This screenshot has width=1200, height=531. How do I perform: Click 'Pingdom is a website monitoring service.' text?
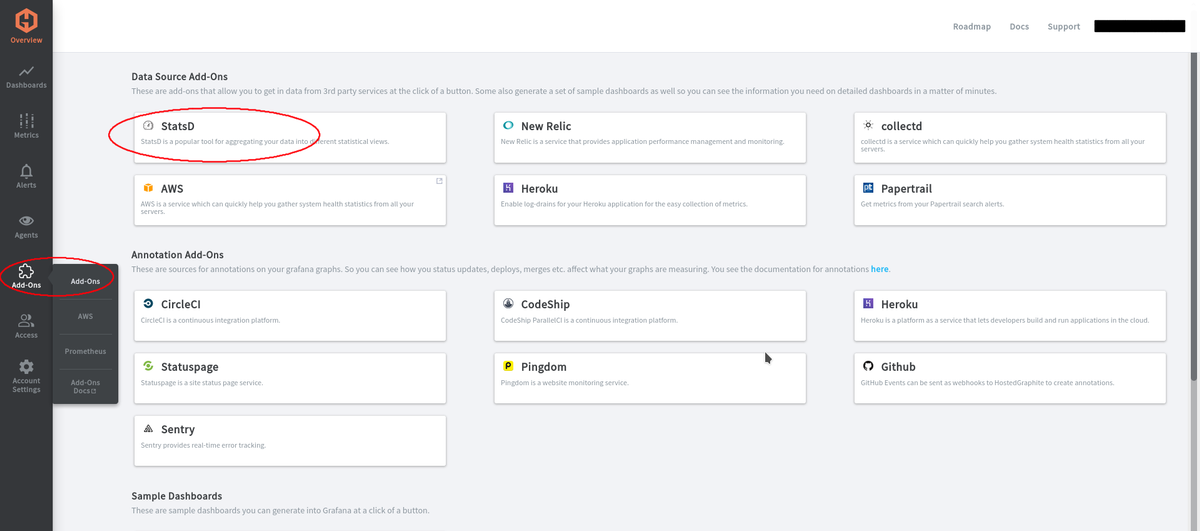564,382
